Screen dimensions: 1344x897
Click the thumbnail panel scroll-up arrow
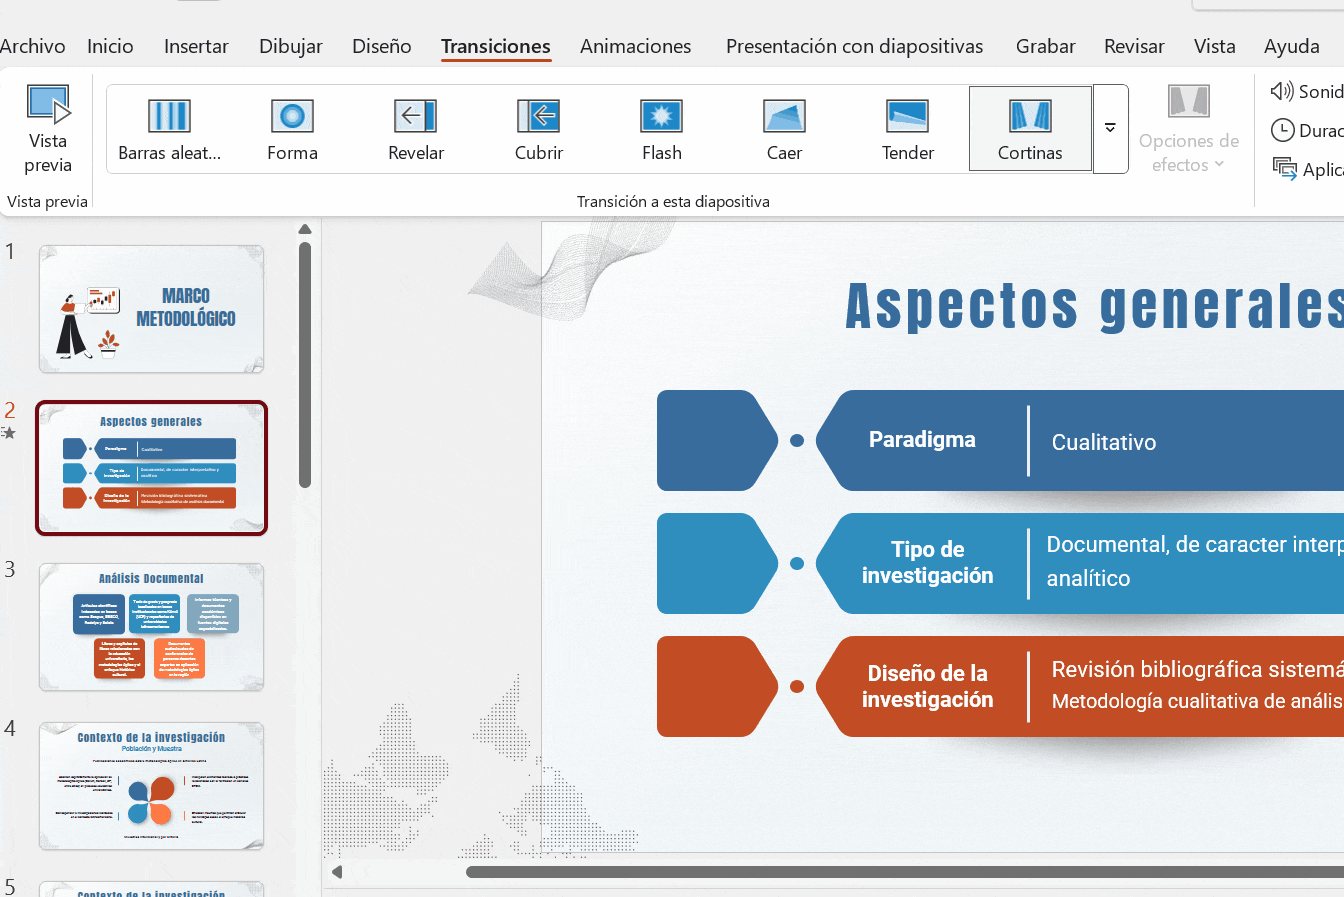[x=305, y=230]
